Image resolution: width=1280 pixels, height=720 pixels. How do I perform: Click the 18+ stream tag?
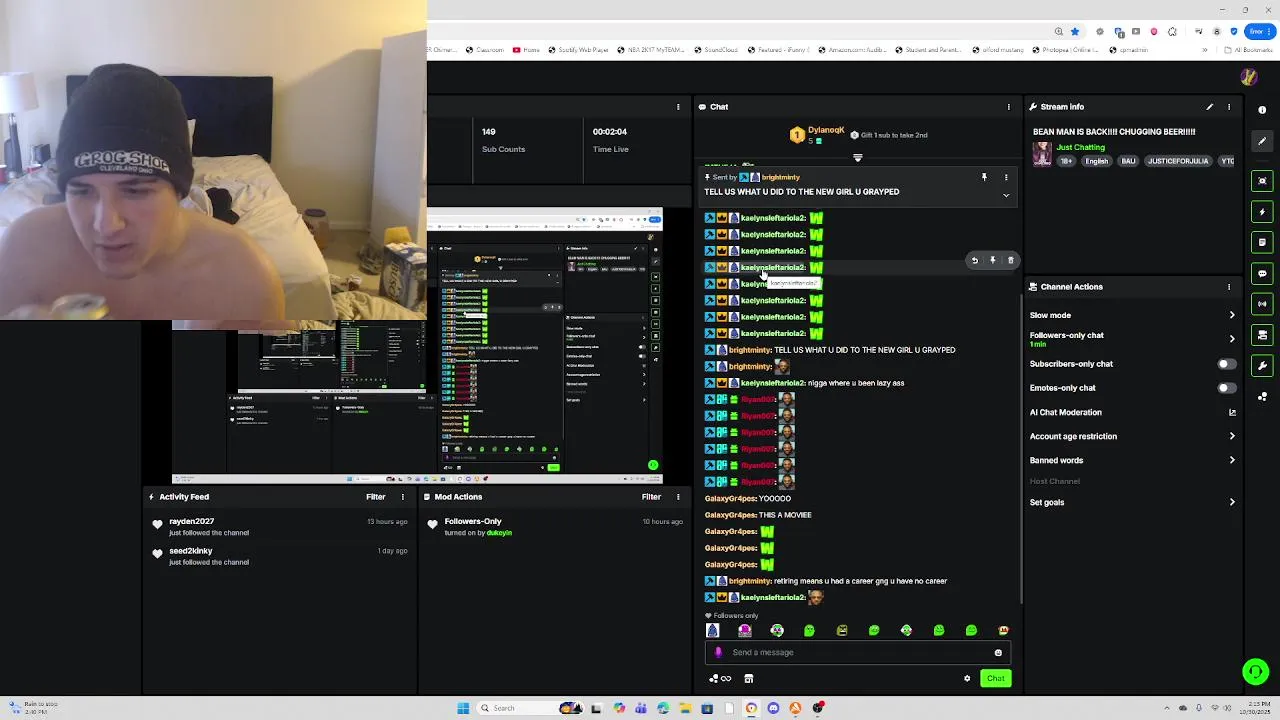point(1066,161)
